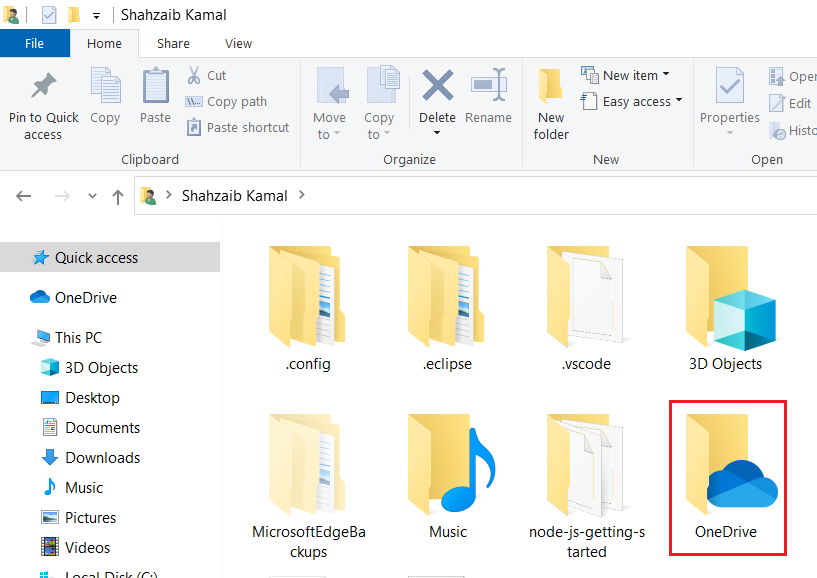The height and width of the screenshot is (578, 817).
Task: Click the Copy ribbon button
Action: pyautogui.click(x=105, y=96)
